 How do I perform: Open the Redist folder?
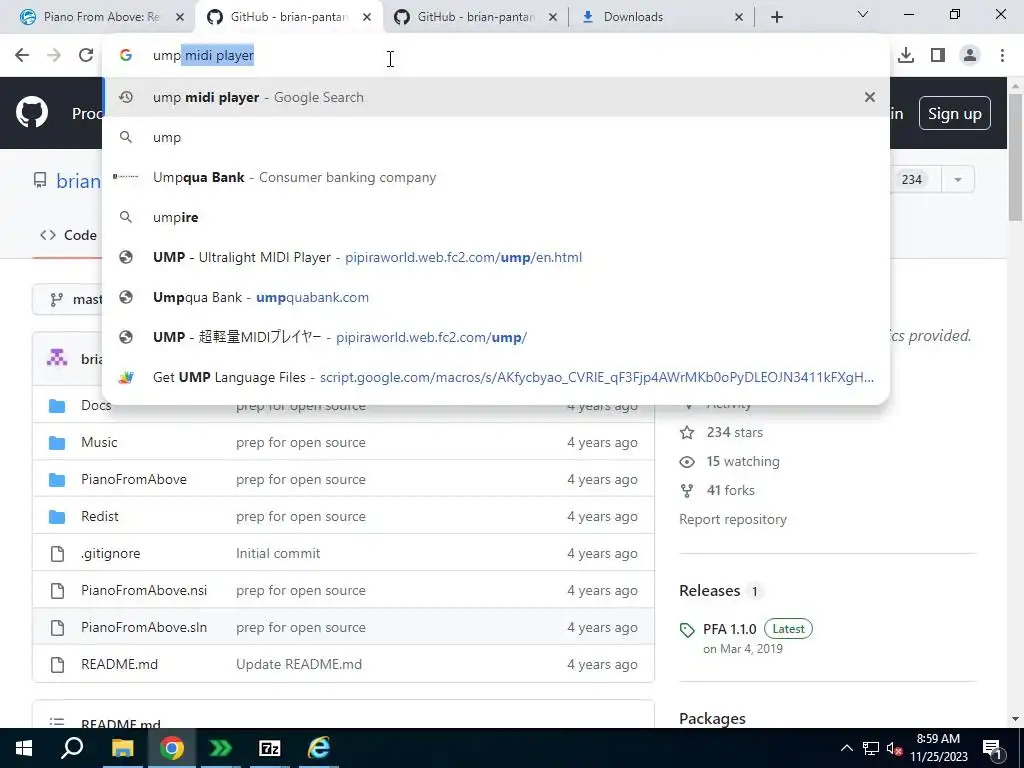(100, 516)
